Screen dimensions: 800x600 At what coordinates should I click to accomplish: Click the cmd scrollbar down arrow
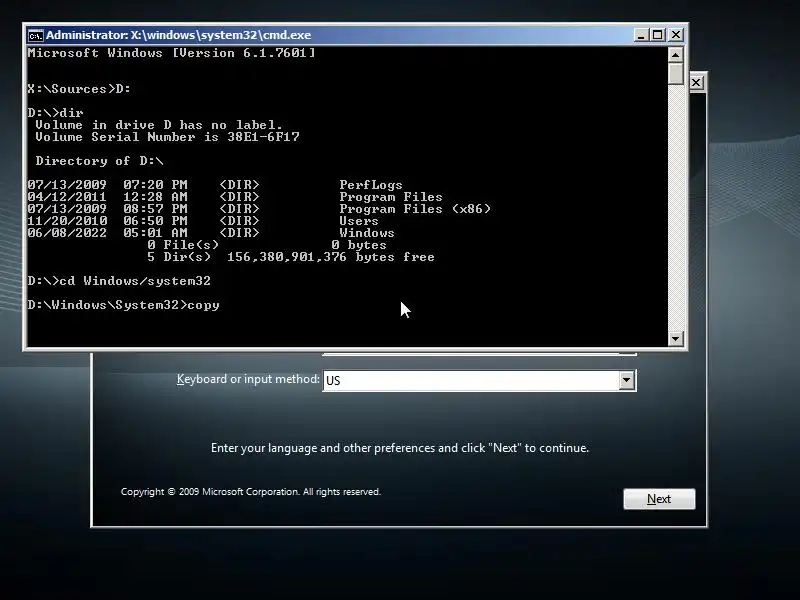pyautogui.click(x=676, y=338)
